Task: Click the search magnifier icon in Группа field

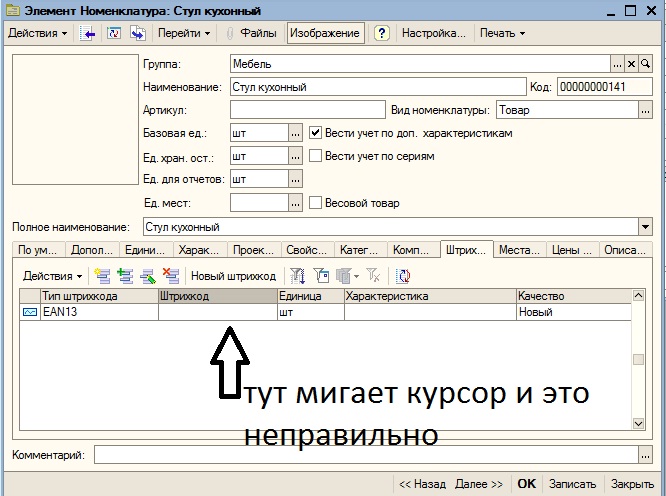Action: click(645, 64)
